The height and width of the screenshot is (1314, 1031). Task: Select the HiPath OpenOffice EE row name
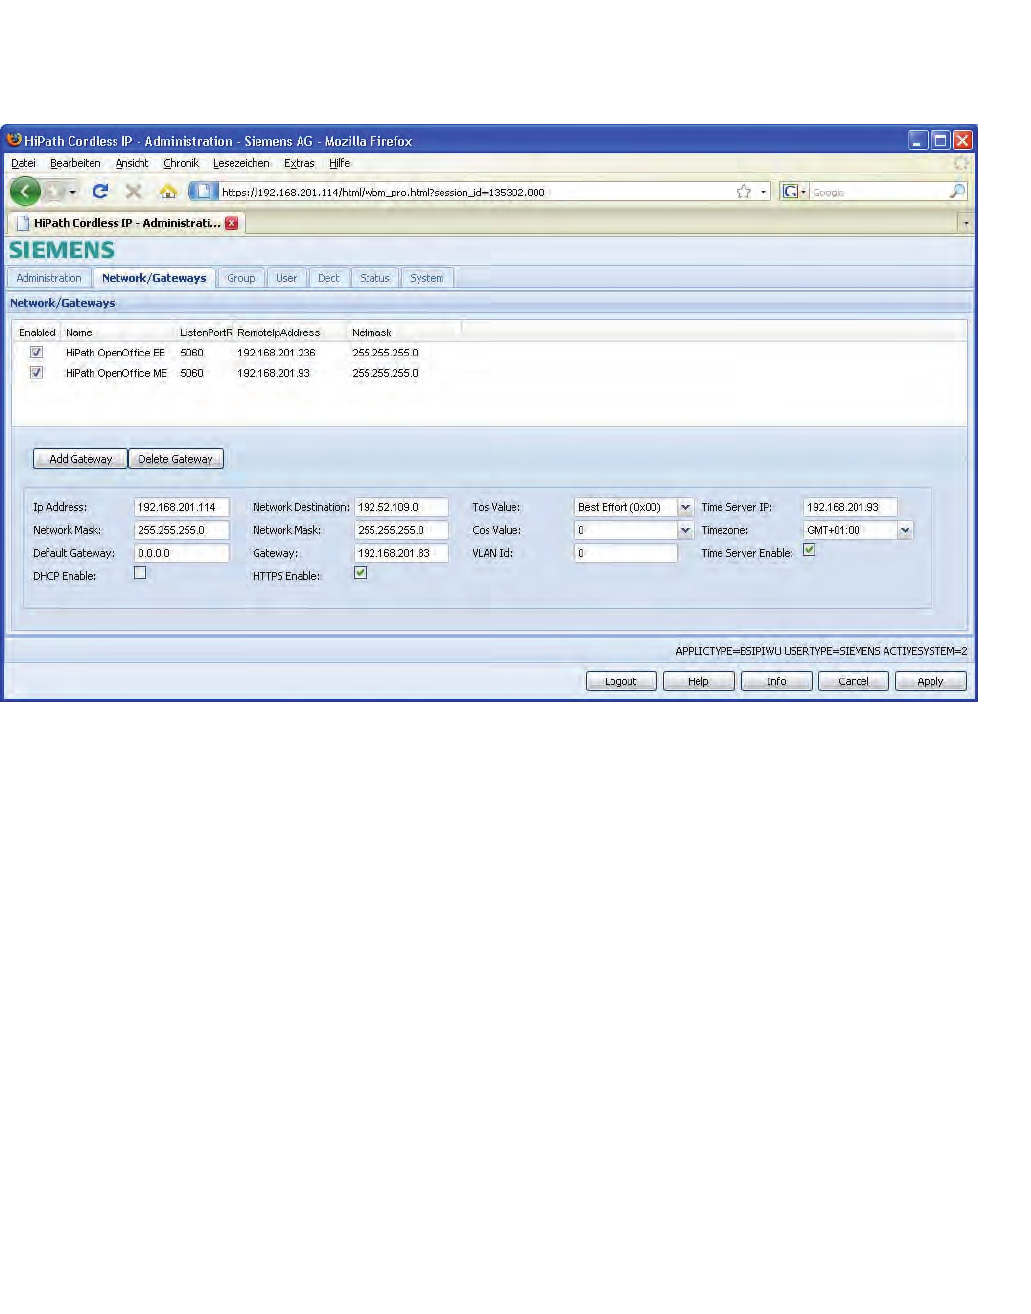(115, 353)
